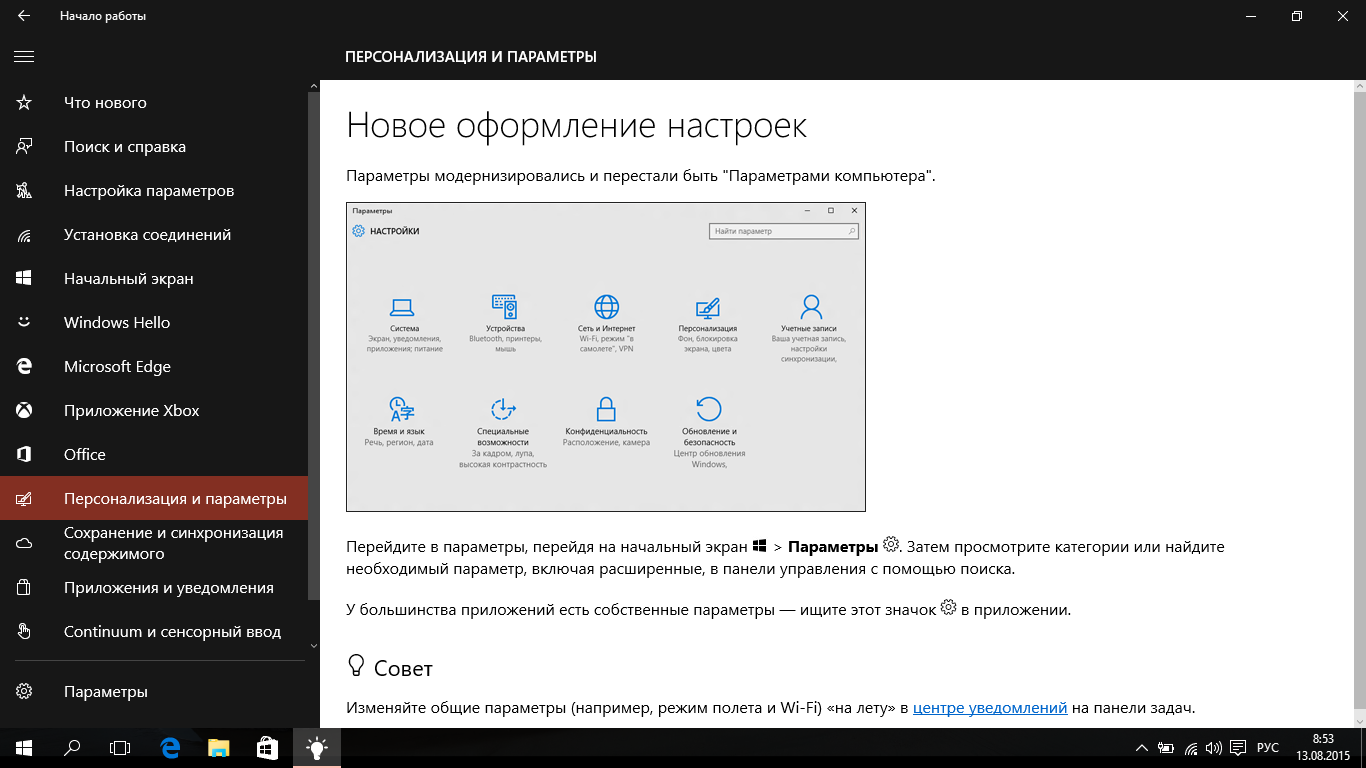Click the Edge icon in the sidebar
This screenshot has width=1366, height=768.
(x=24, y=367)
